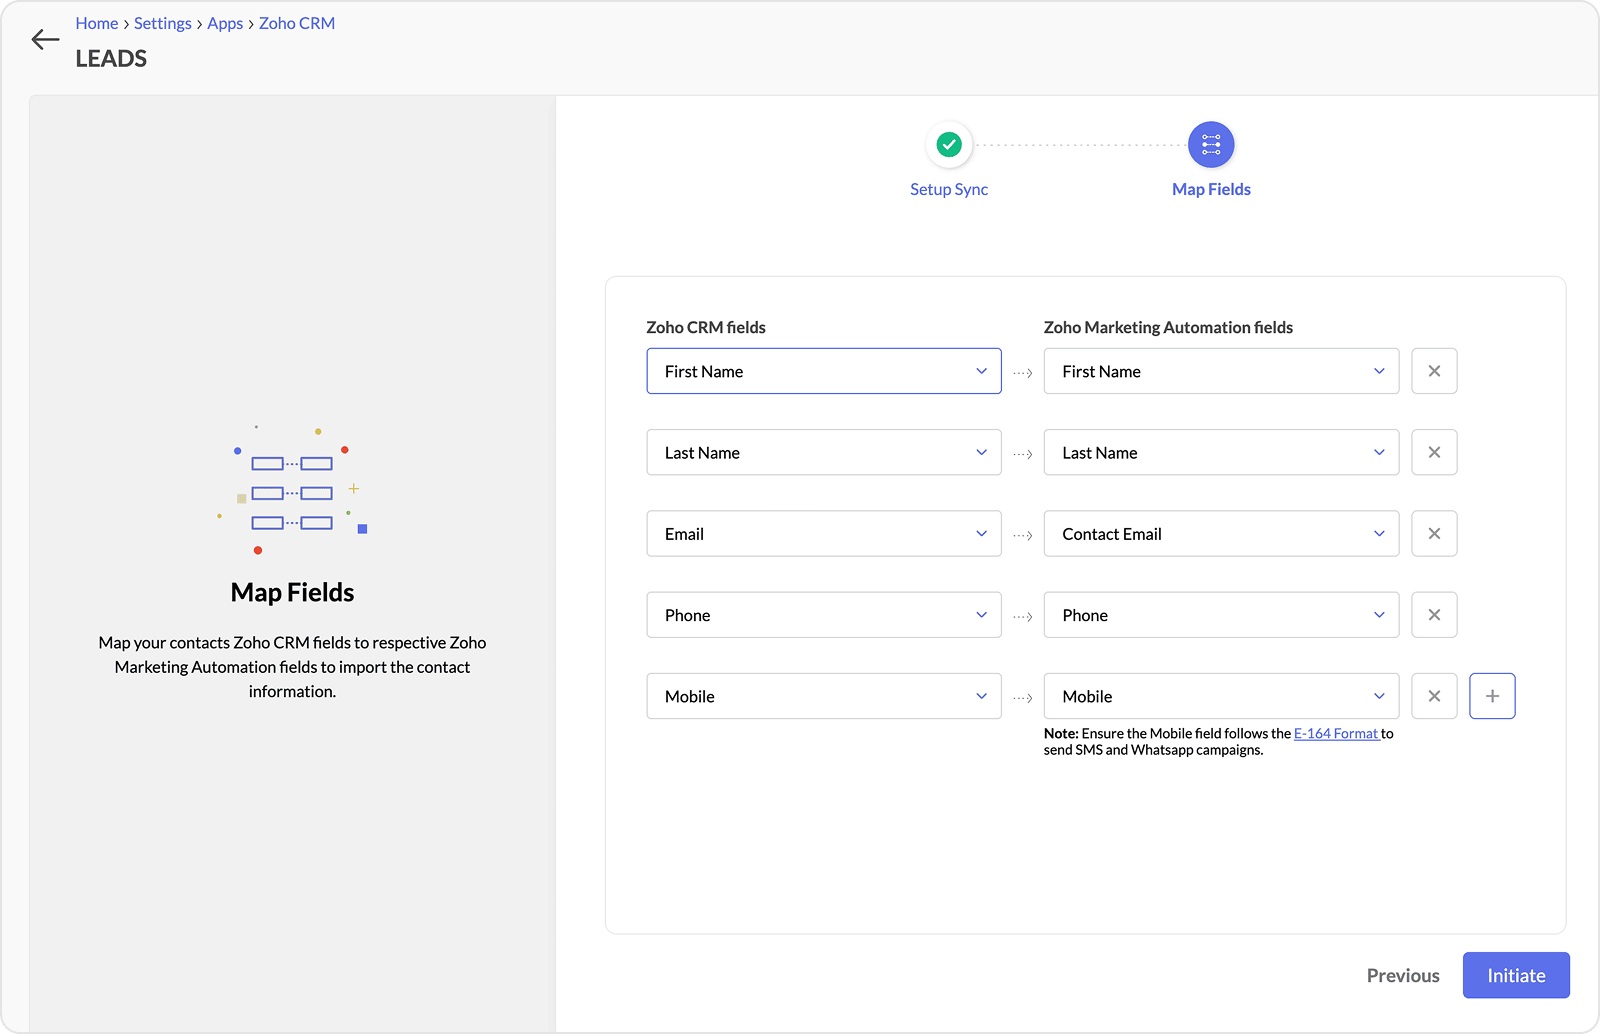Click the Zoho Marketing Automation fields heading

pos(1168,327)
